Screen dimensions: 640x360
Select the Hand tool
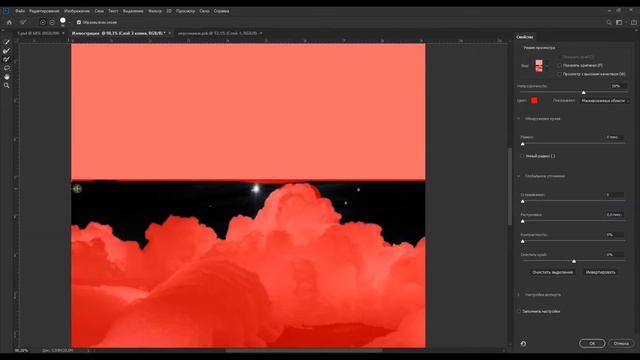coord(7,77)
